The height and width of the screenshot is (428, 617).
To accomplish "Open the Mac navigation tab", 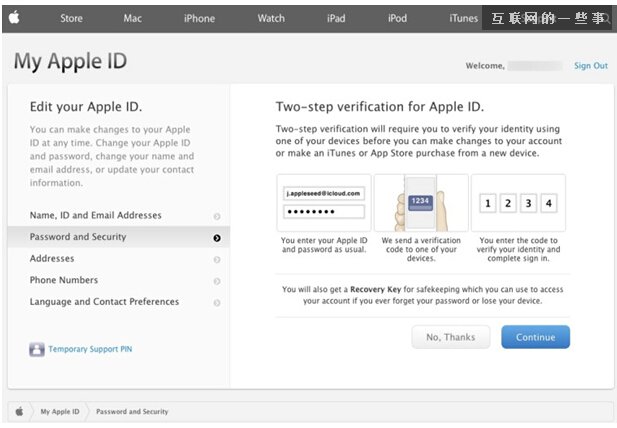I will point(133,18).
